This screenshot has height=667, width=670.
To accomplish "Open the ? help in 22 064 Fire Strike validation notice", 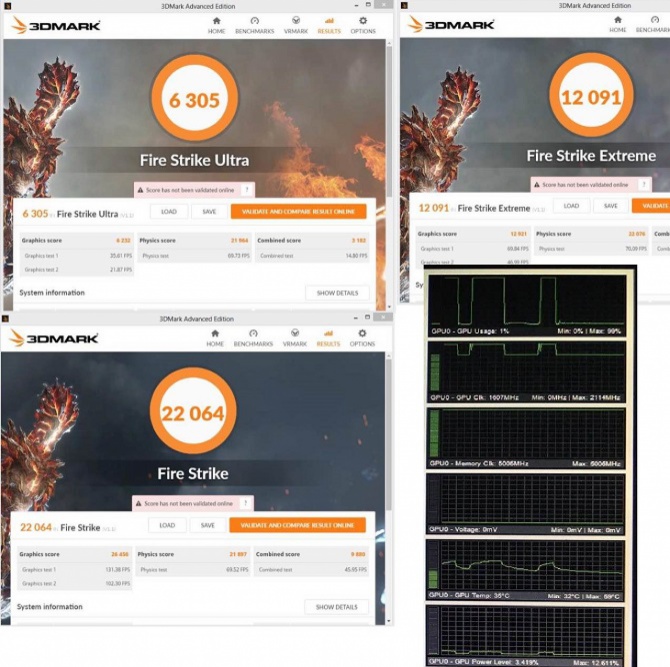I will [246, 503].
